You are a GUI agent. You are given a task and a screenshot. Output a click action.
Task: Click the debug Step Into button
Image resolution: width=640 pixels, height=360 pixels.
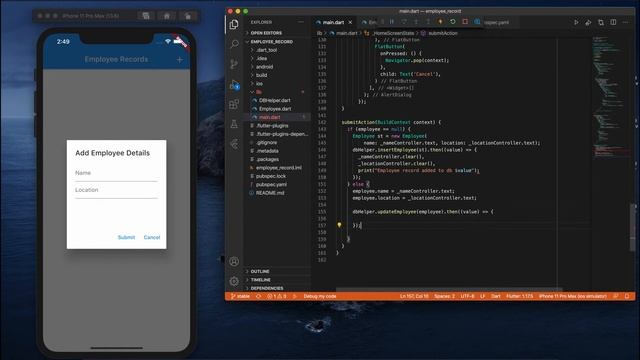(x=416, y=22)
